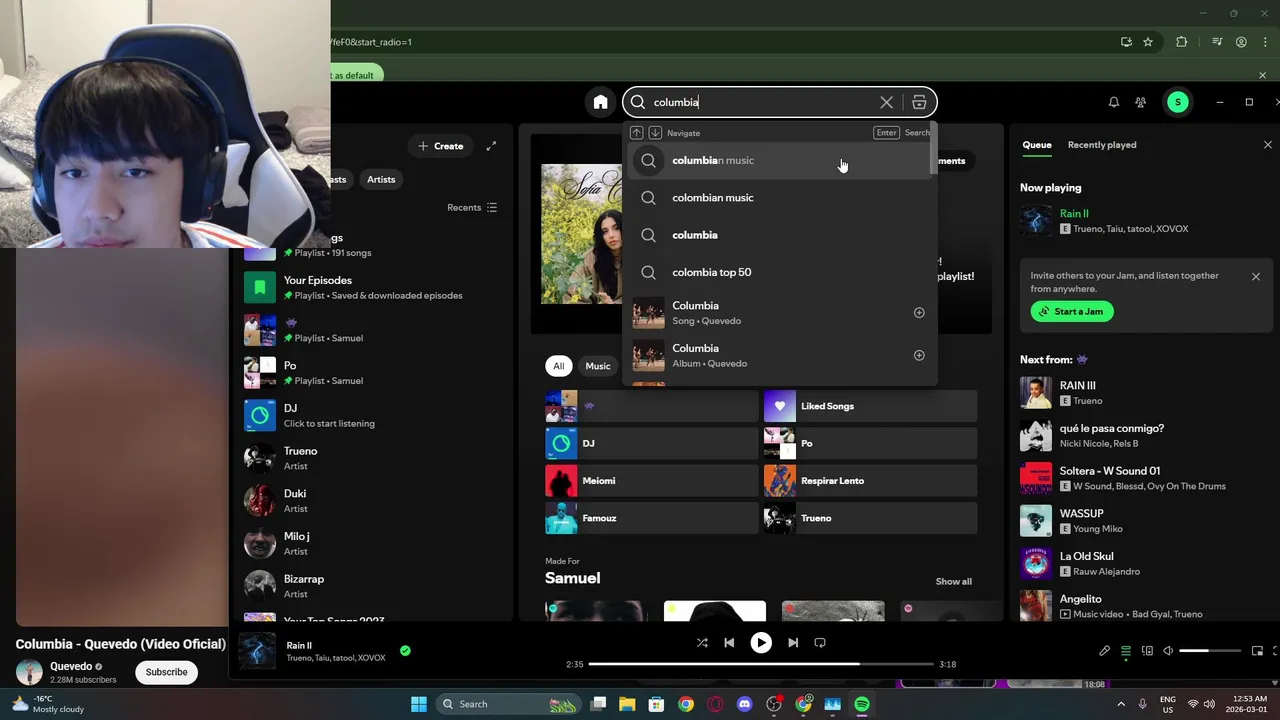
Task: Filter library by Artists chip
Action: (x=381, y=179)
